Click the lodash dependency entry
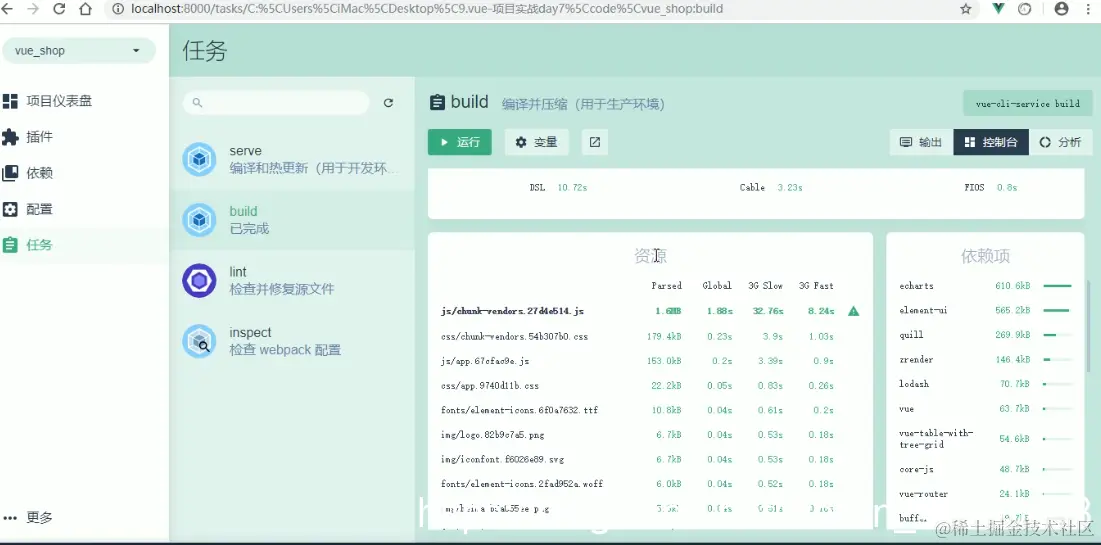Screen dimensions: 1101x545 click(x=985, y=384)
